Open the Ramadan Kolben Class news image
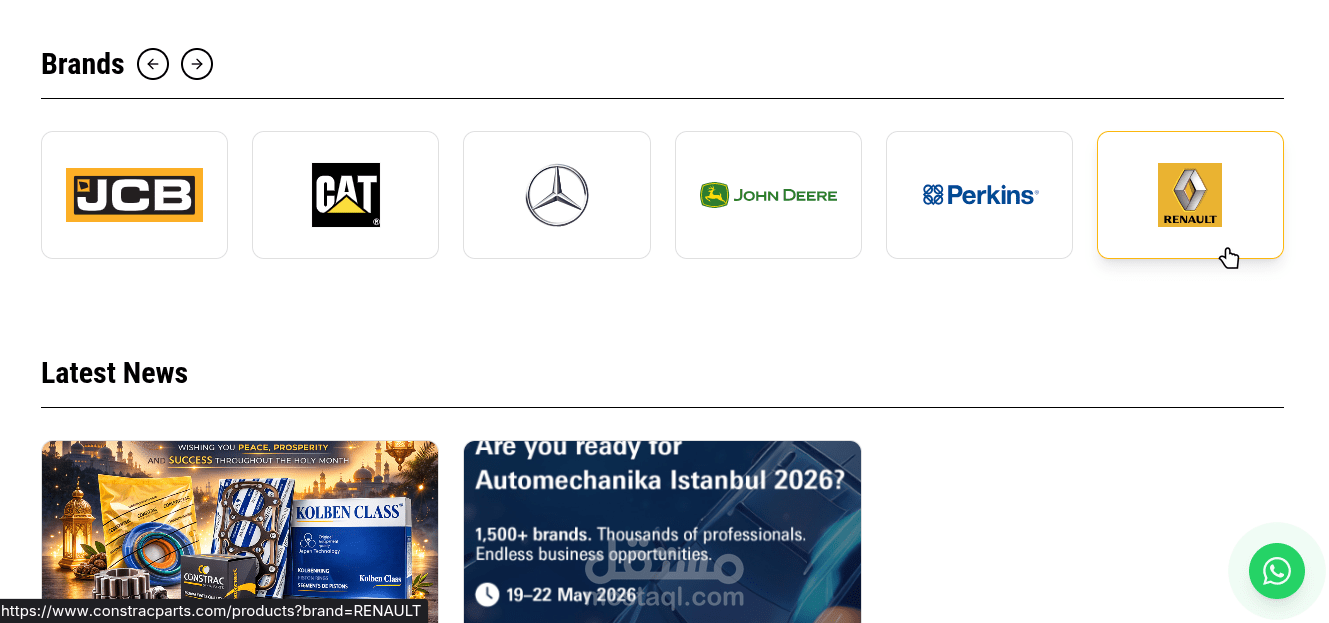Image resolution: width=1329 pixels, height=623 pixels. [240, 532]
